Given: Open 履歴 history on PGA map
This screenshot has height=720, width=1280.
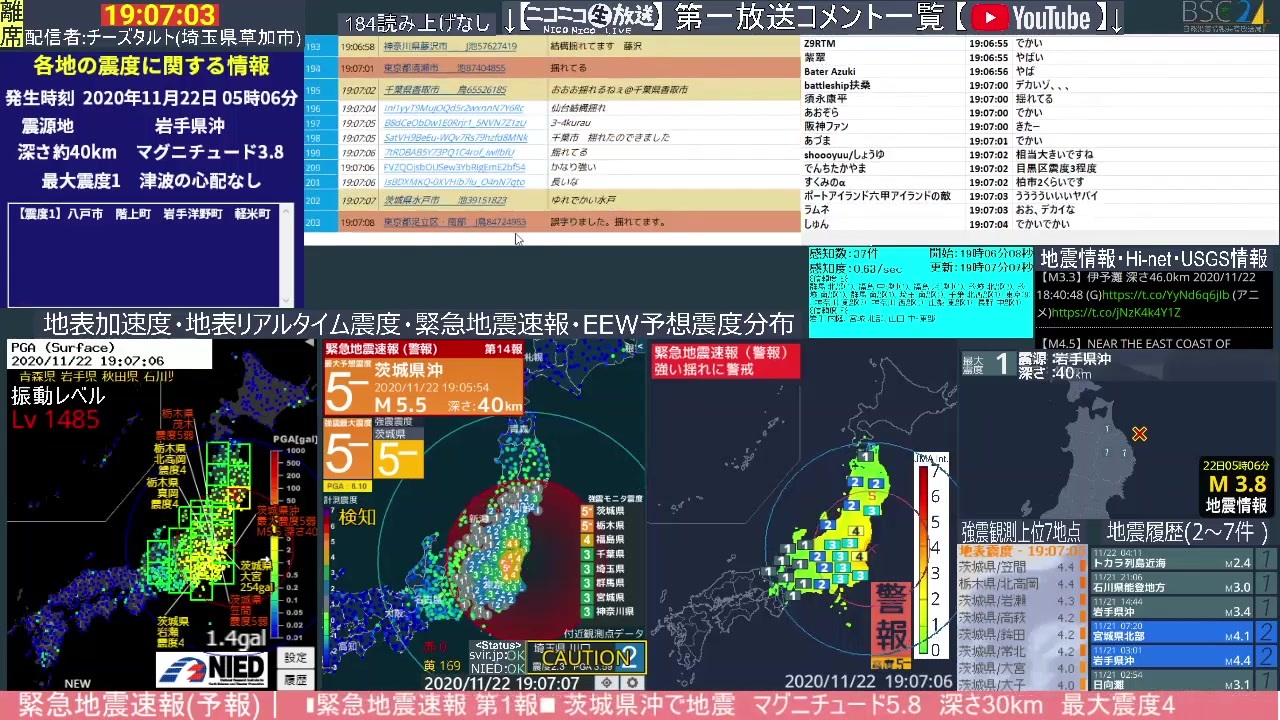Looking at the screenshot, I should point(295,680).
